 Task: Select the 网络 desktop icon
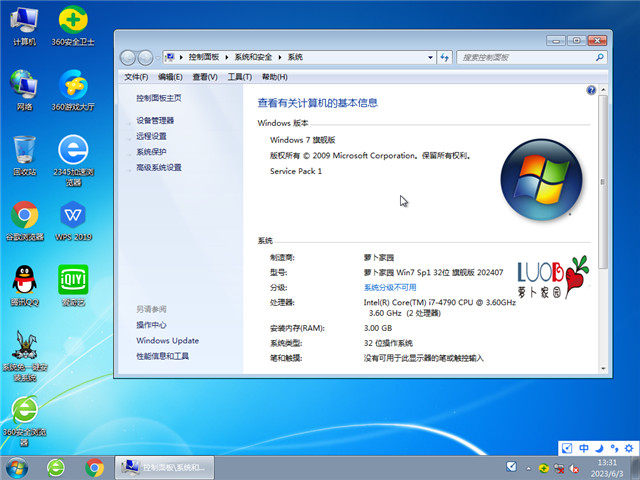point(24,91)
